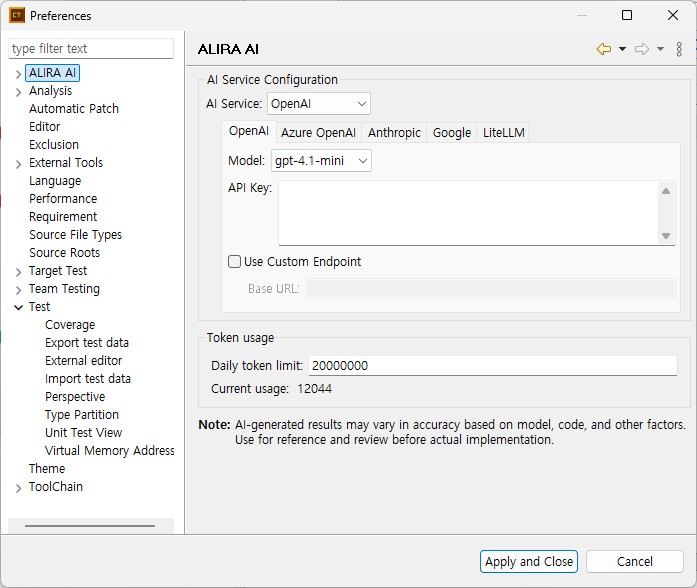
Task: Click the Apply and Close button
Action: [529, 561]
